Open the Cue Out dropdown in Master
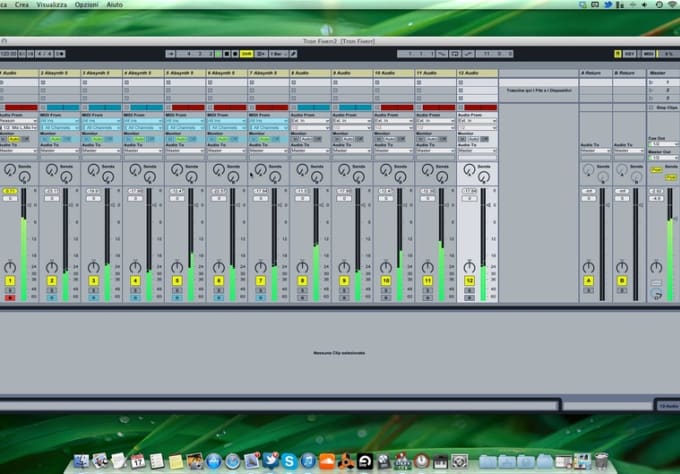 [663, 144]
